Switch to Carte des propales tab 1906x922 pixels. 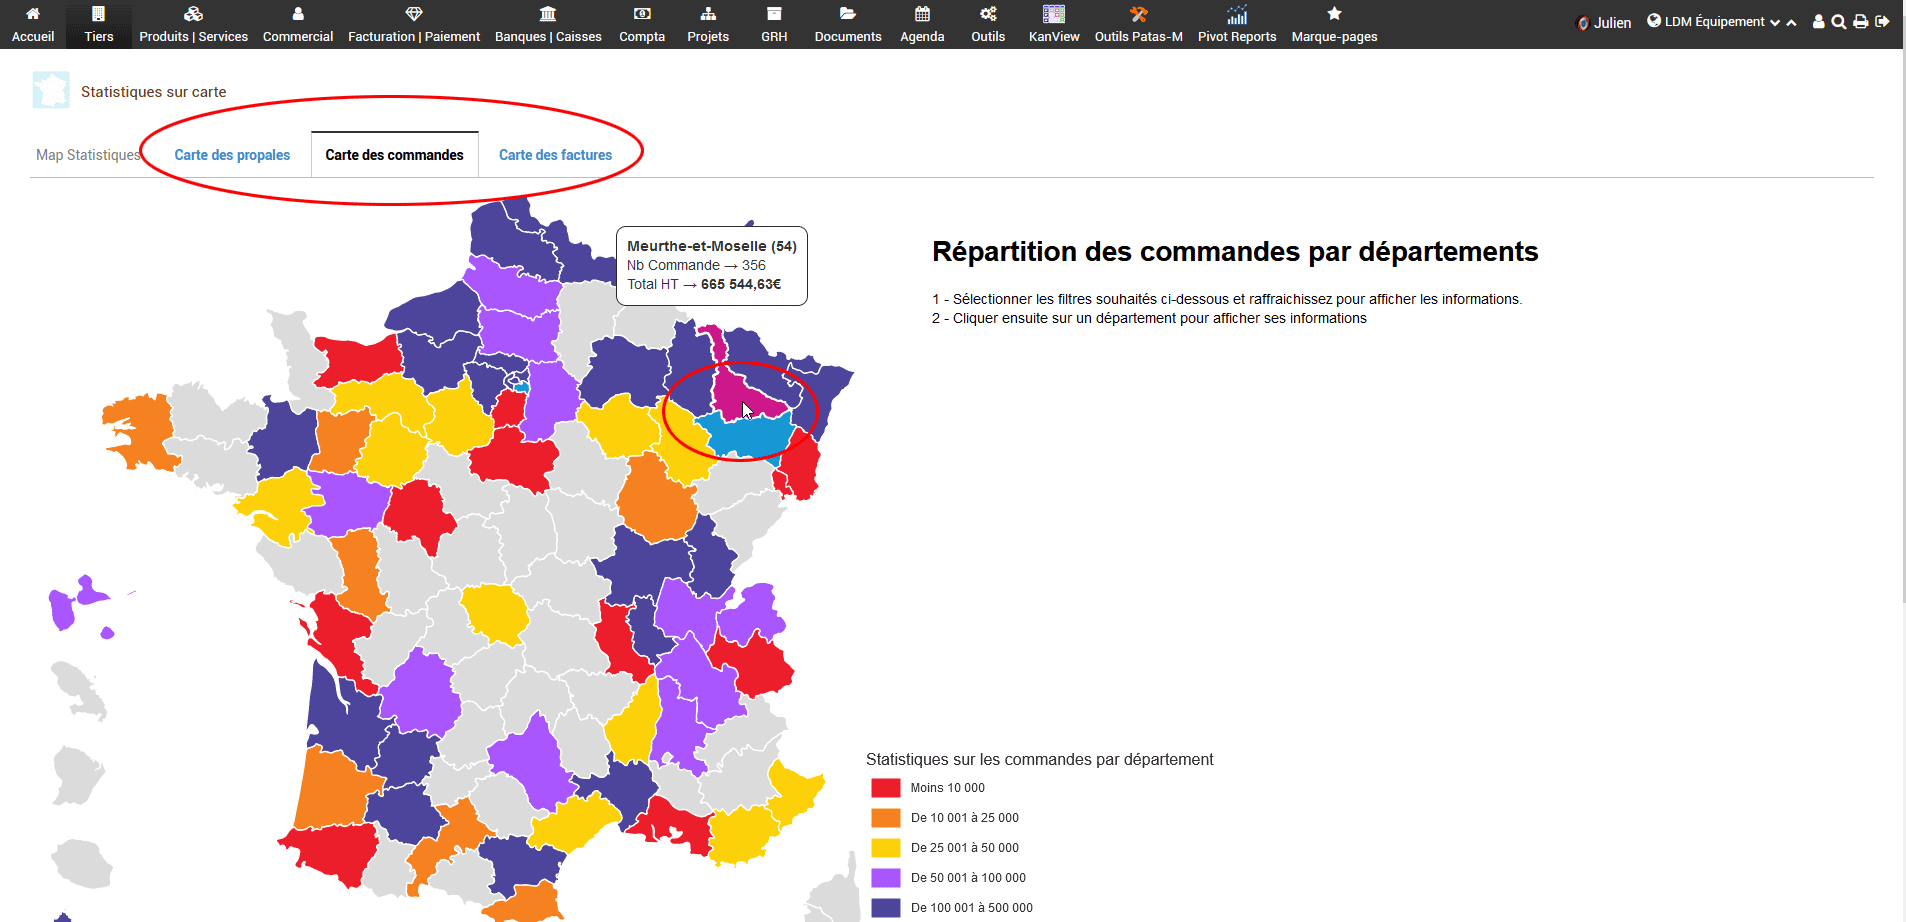pos(232,155)
